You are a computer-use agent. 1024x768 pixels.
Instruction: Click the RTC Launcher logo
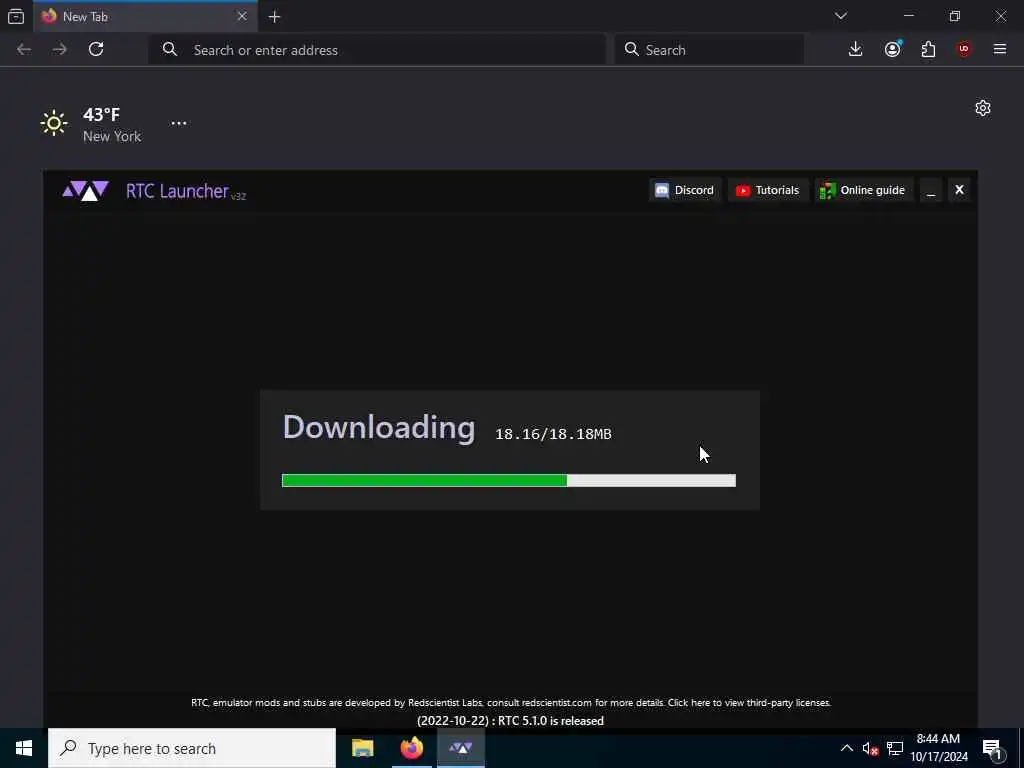coord(86,191)
